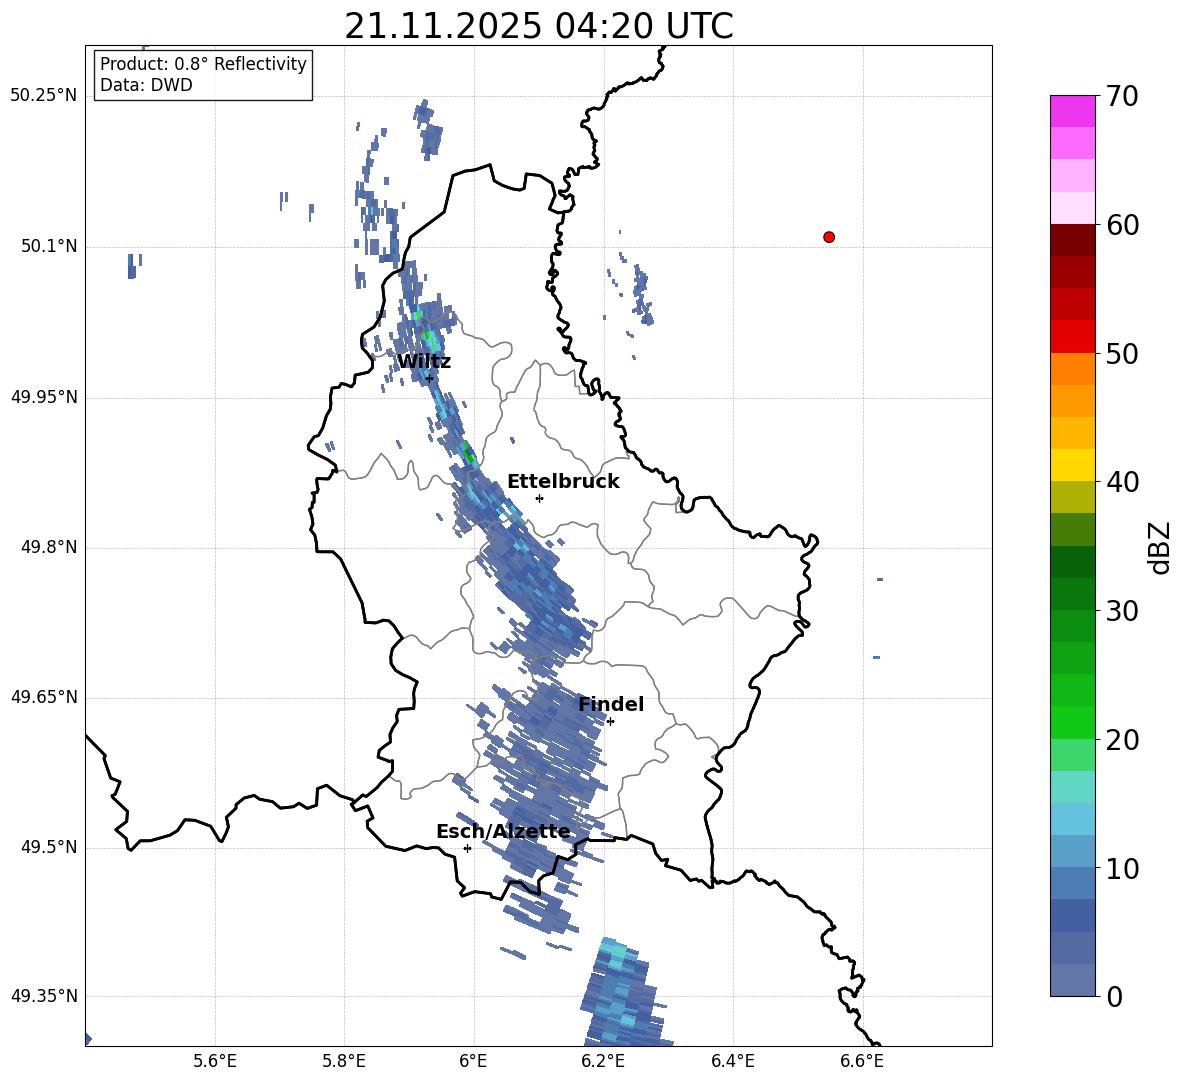This screenshot has height=1081, width=1184.
Task: Click the Esch/Alzette city label
Action: [504, 831]
